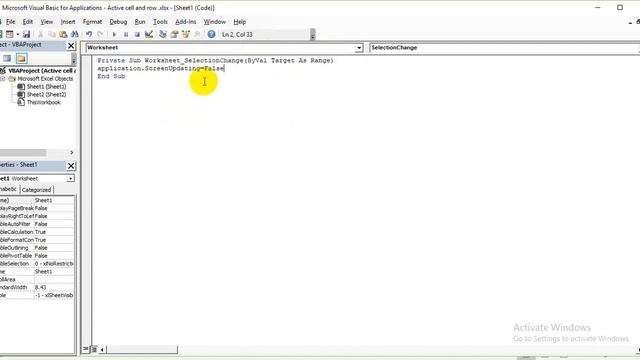
Task: Select the VBAProject root node
Action: coord(42,71)
